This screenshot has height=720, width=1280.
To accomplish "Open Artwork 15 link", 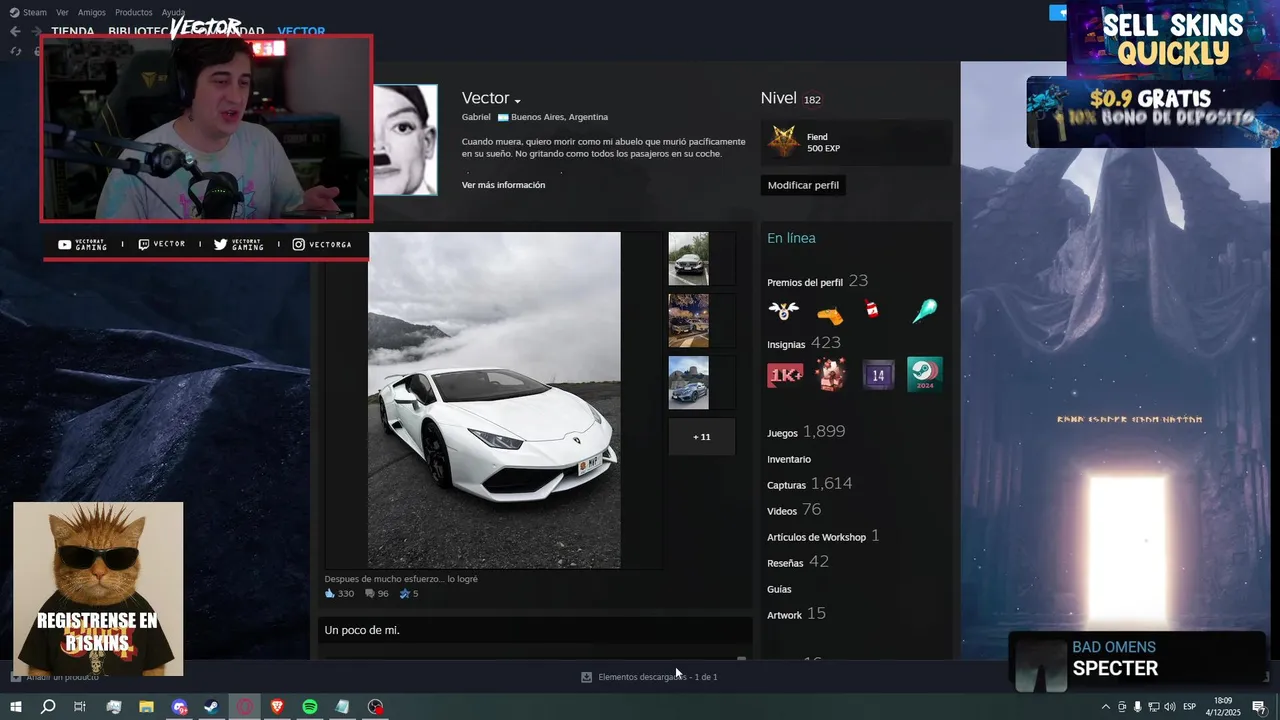I will pos(796,614).
